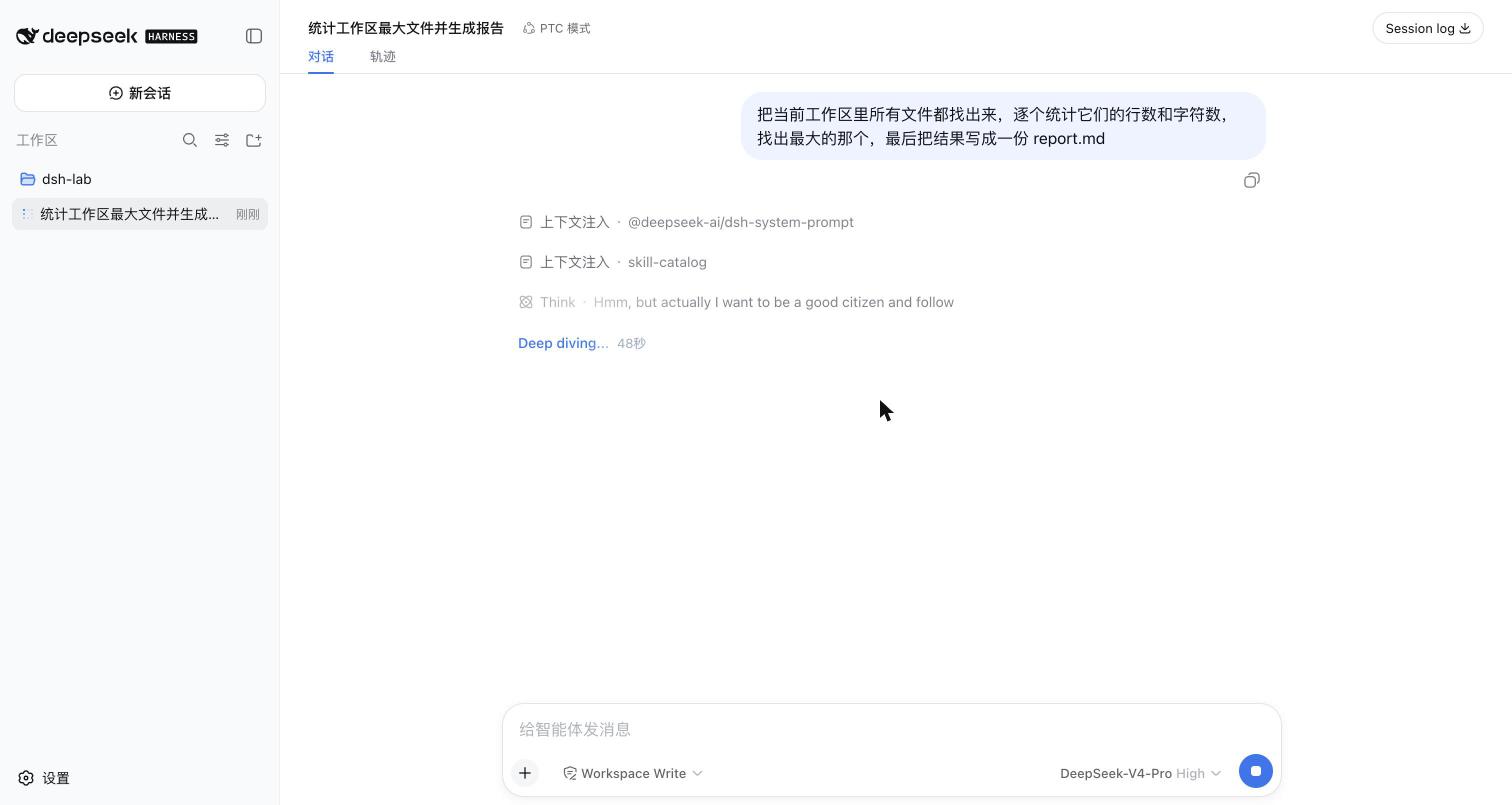This screenshot has width=1512, height=805.
Task: Click the Deep diving... status text
Action: (x=563, y=343)
